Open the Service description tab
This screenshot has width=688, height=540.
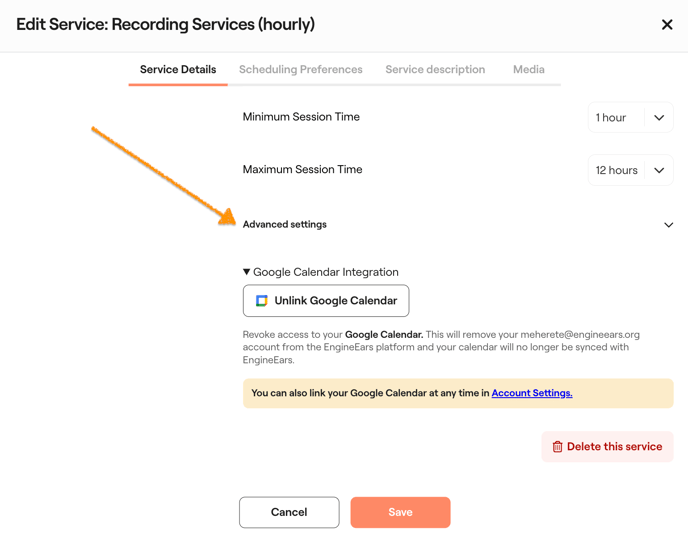point(435,70)
